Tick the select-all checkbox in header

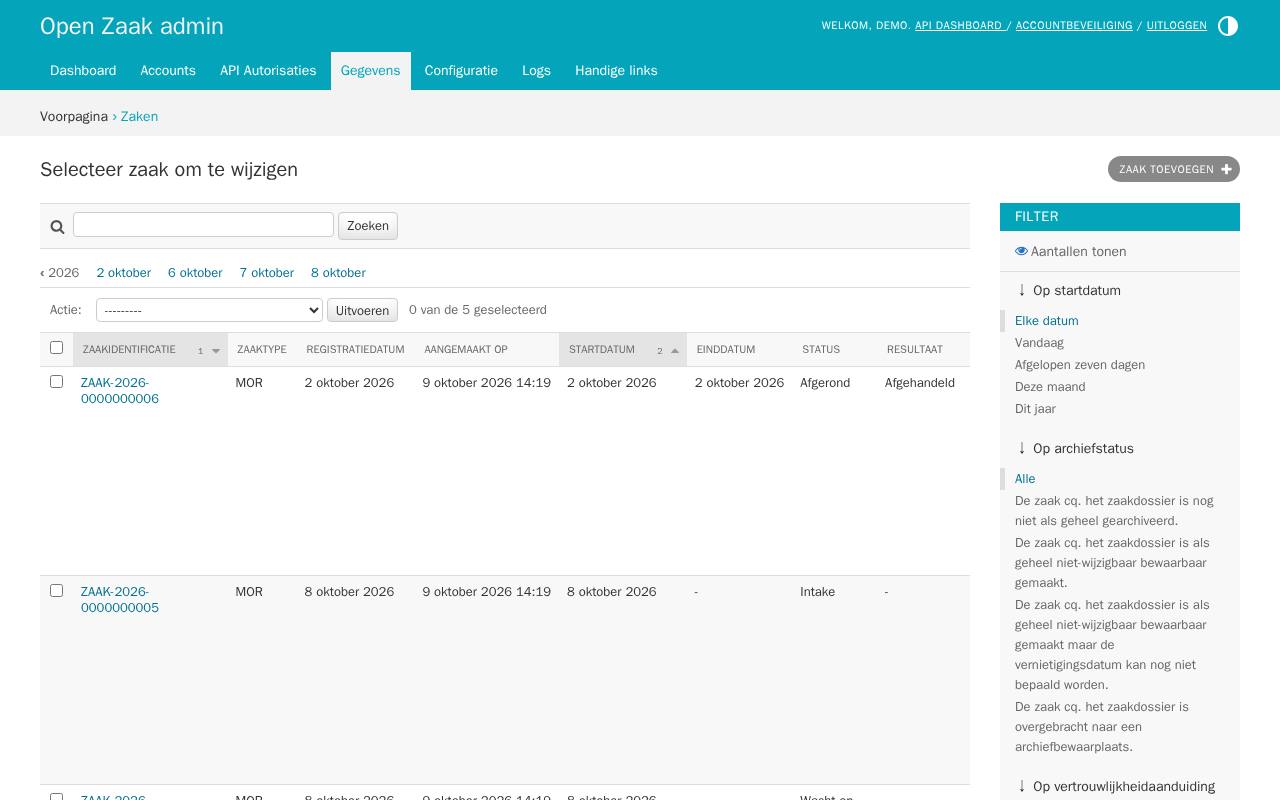point(56,347)
